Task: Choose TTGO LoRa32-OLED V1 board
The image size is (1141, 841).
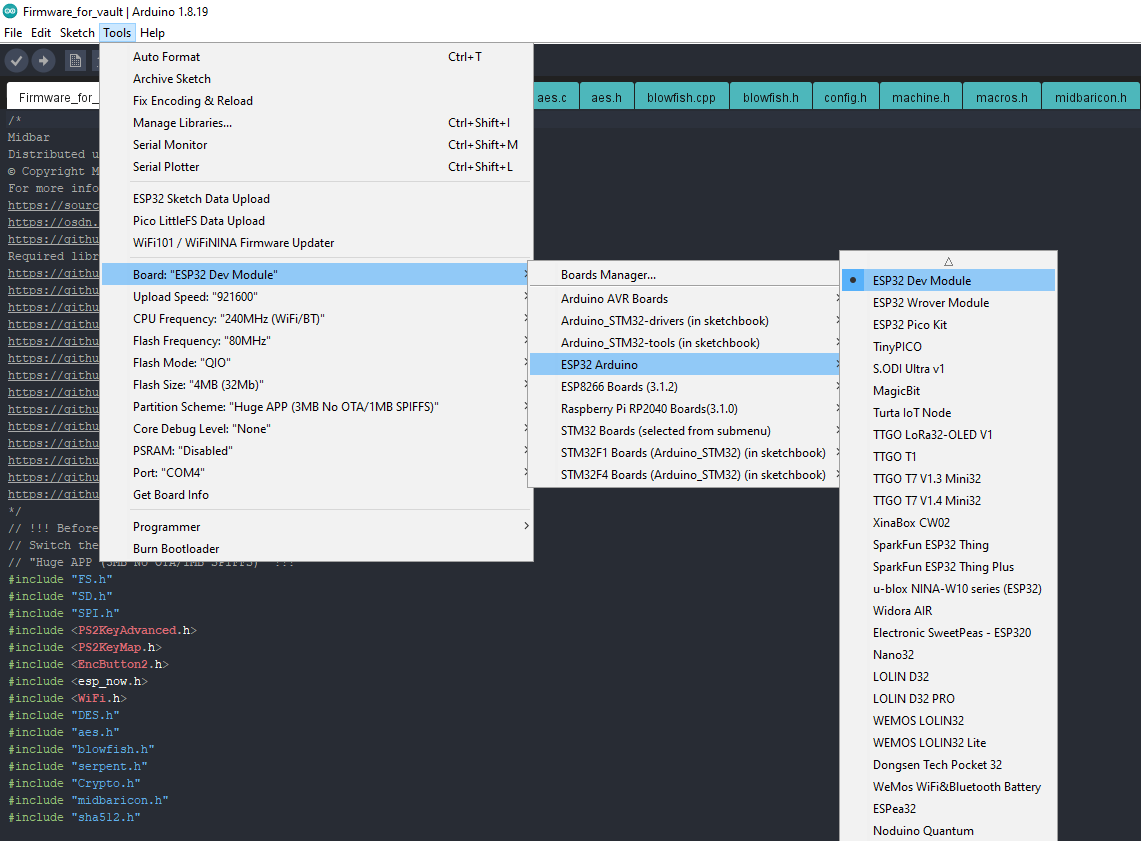Action: coord(948,434)
